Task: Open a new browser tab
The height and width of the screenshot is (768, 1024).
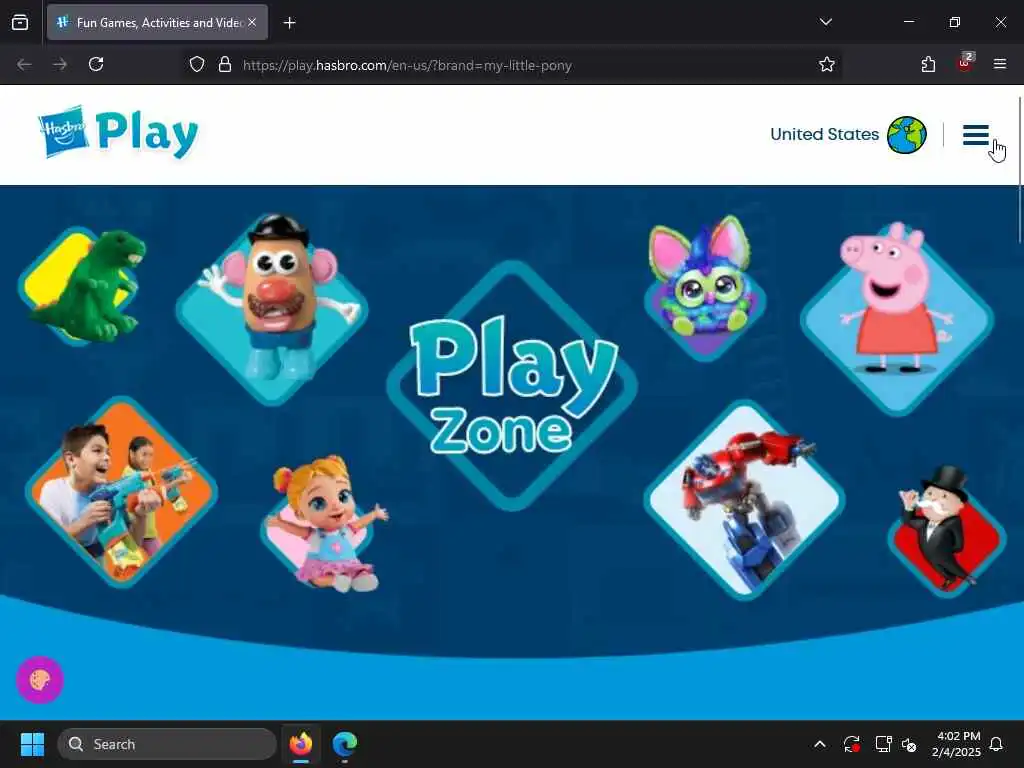Action: pos(289,23)
